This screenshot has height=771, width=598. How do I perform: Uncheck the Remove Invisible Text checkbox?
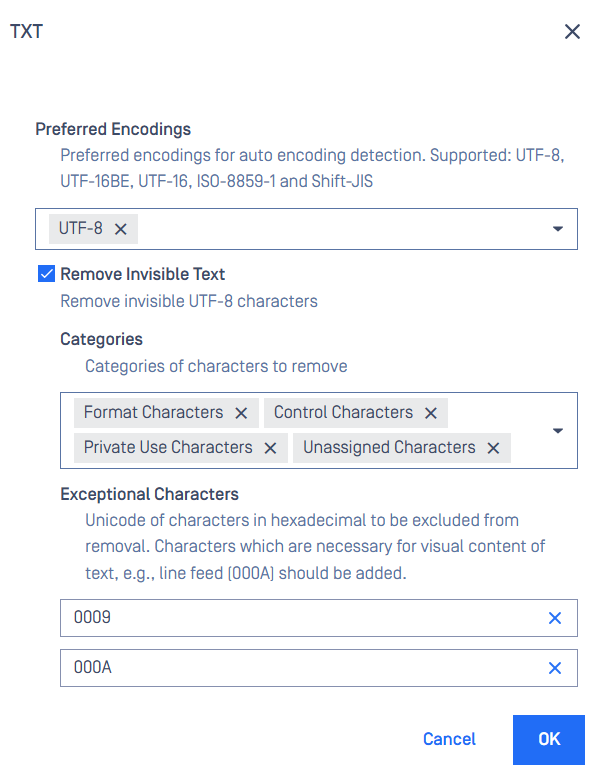(46, 274)
